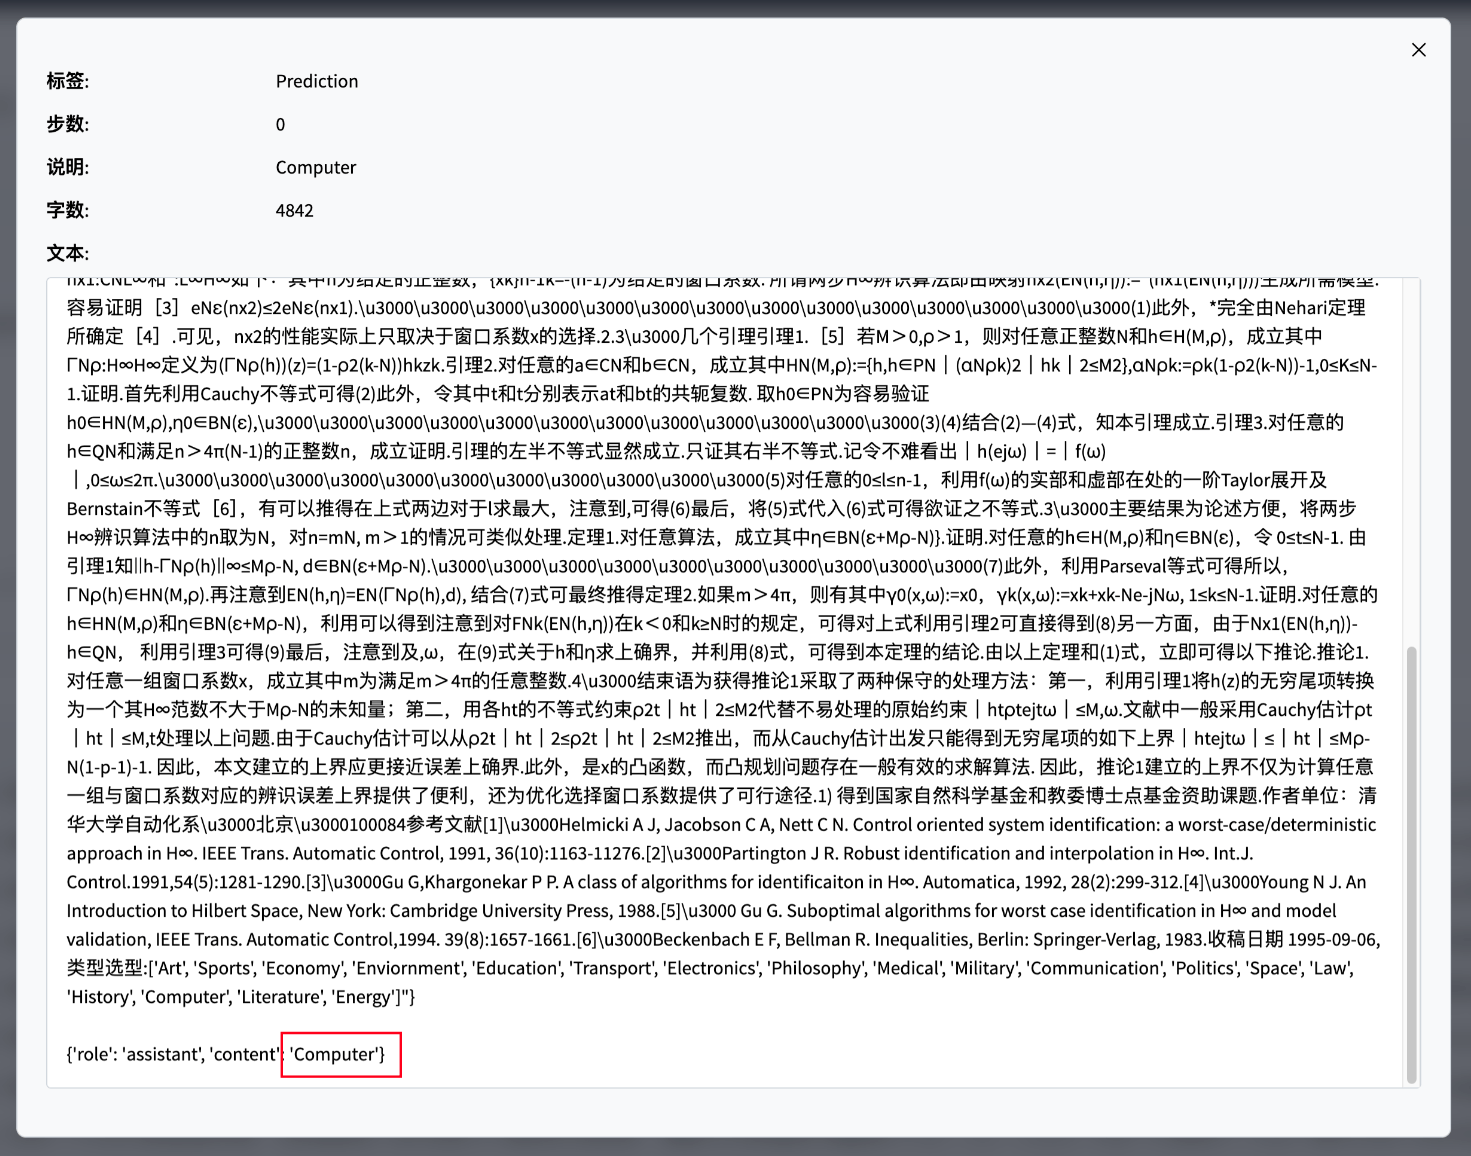Click the text area vertical scrollbar thumb
This screenshot has width=1471, height=1156.
pyautogui.click(x=1412, y=864)
